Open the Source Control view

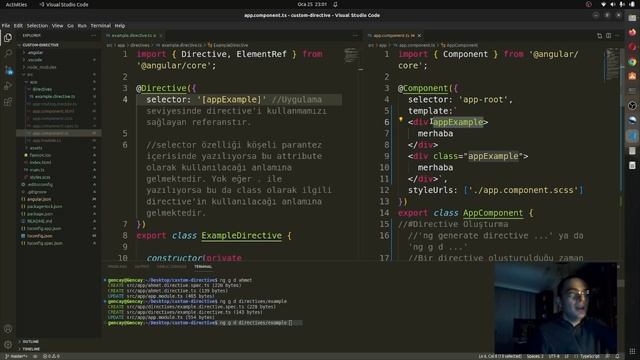pos(8,70)
